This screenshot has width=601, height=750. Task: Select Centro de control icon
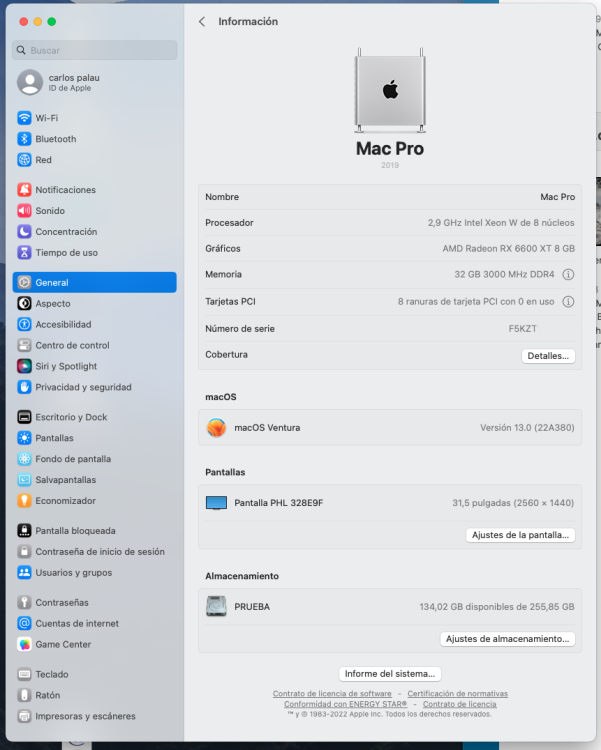pos(24,345)
